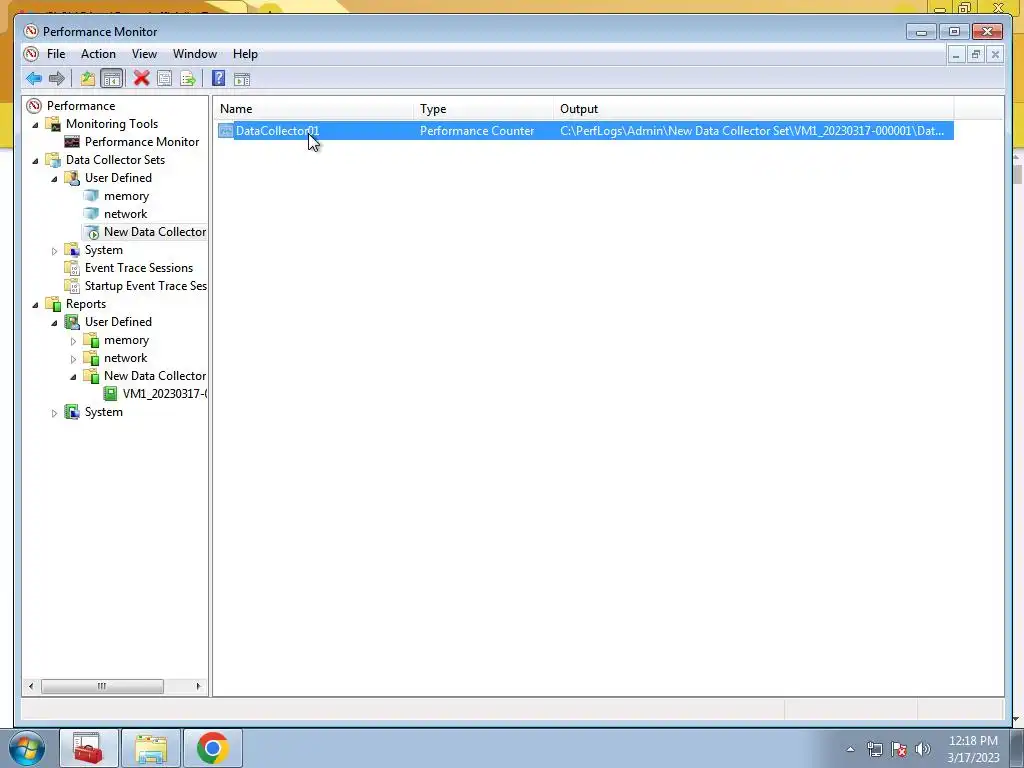Click the memory report folder icon
Screen dimensions: 1024x768
91,340
